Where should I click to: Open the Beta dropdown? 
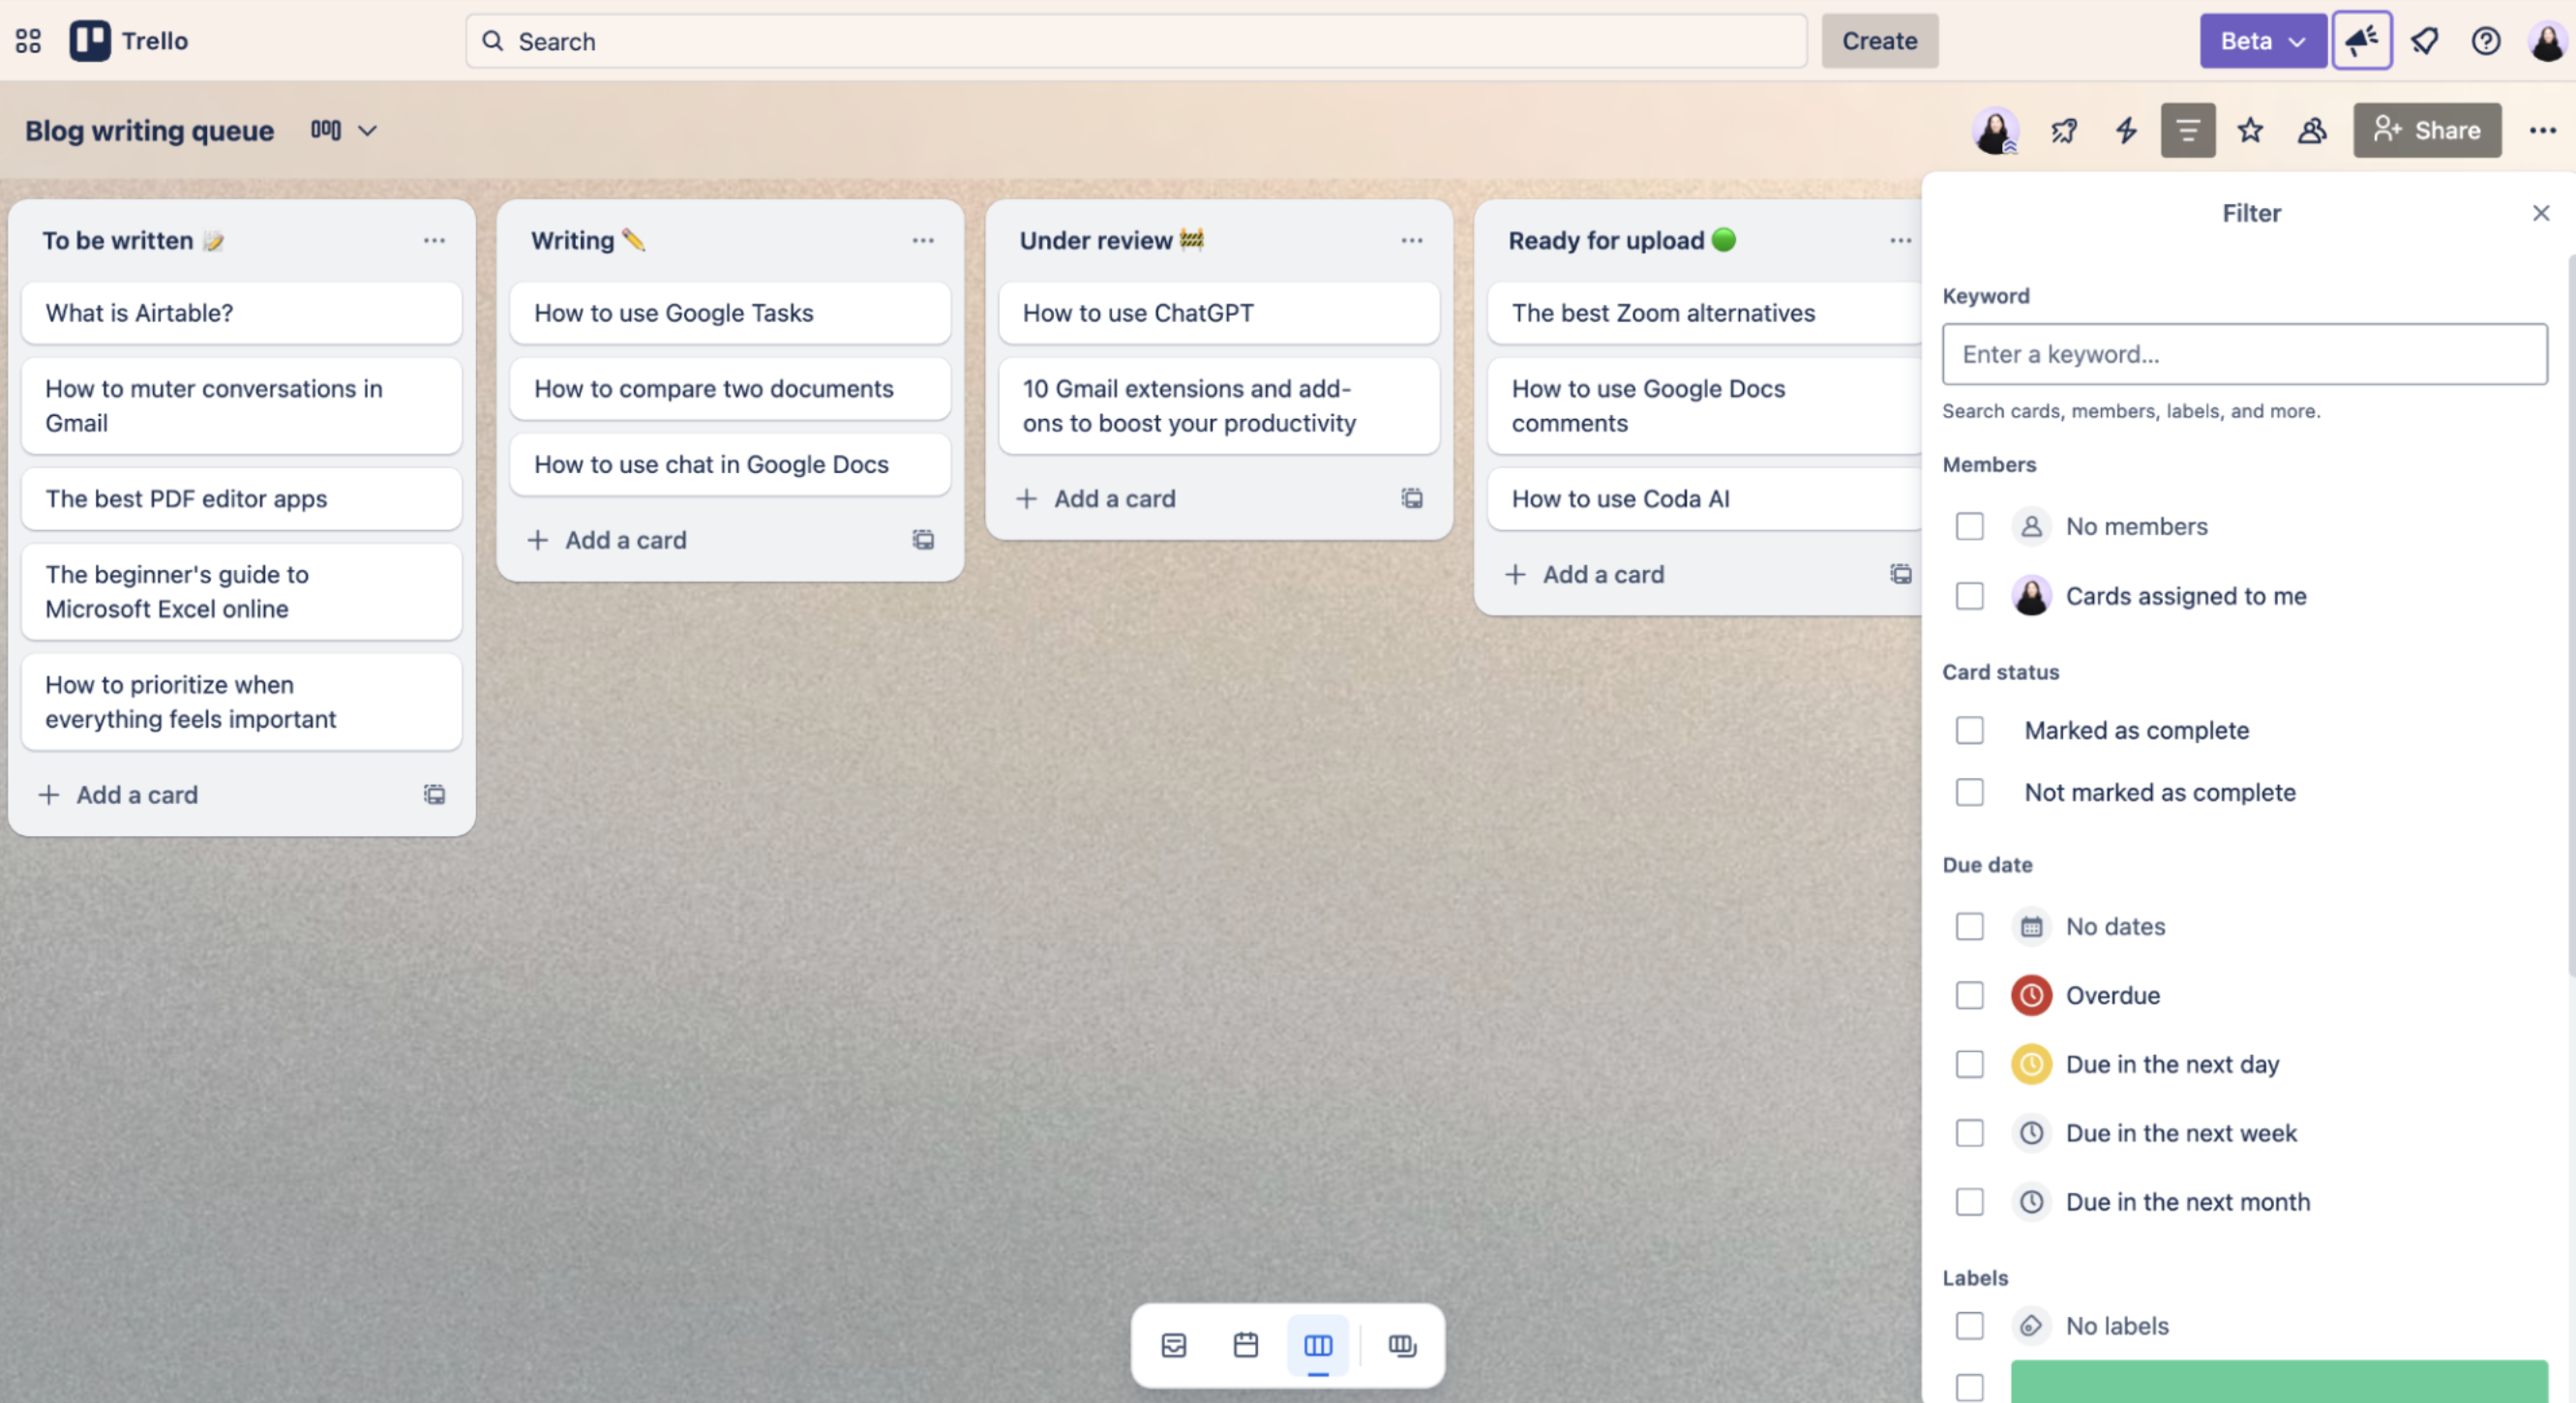tap(2262, 41)
